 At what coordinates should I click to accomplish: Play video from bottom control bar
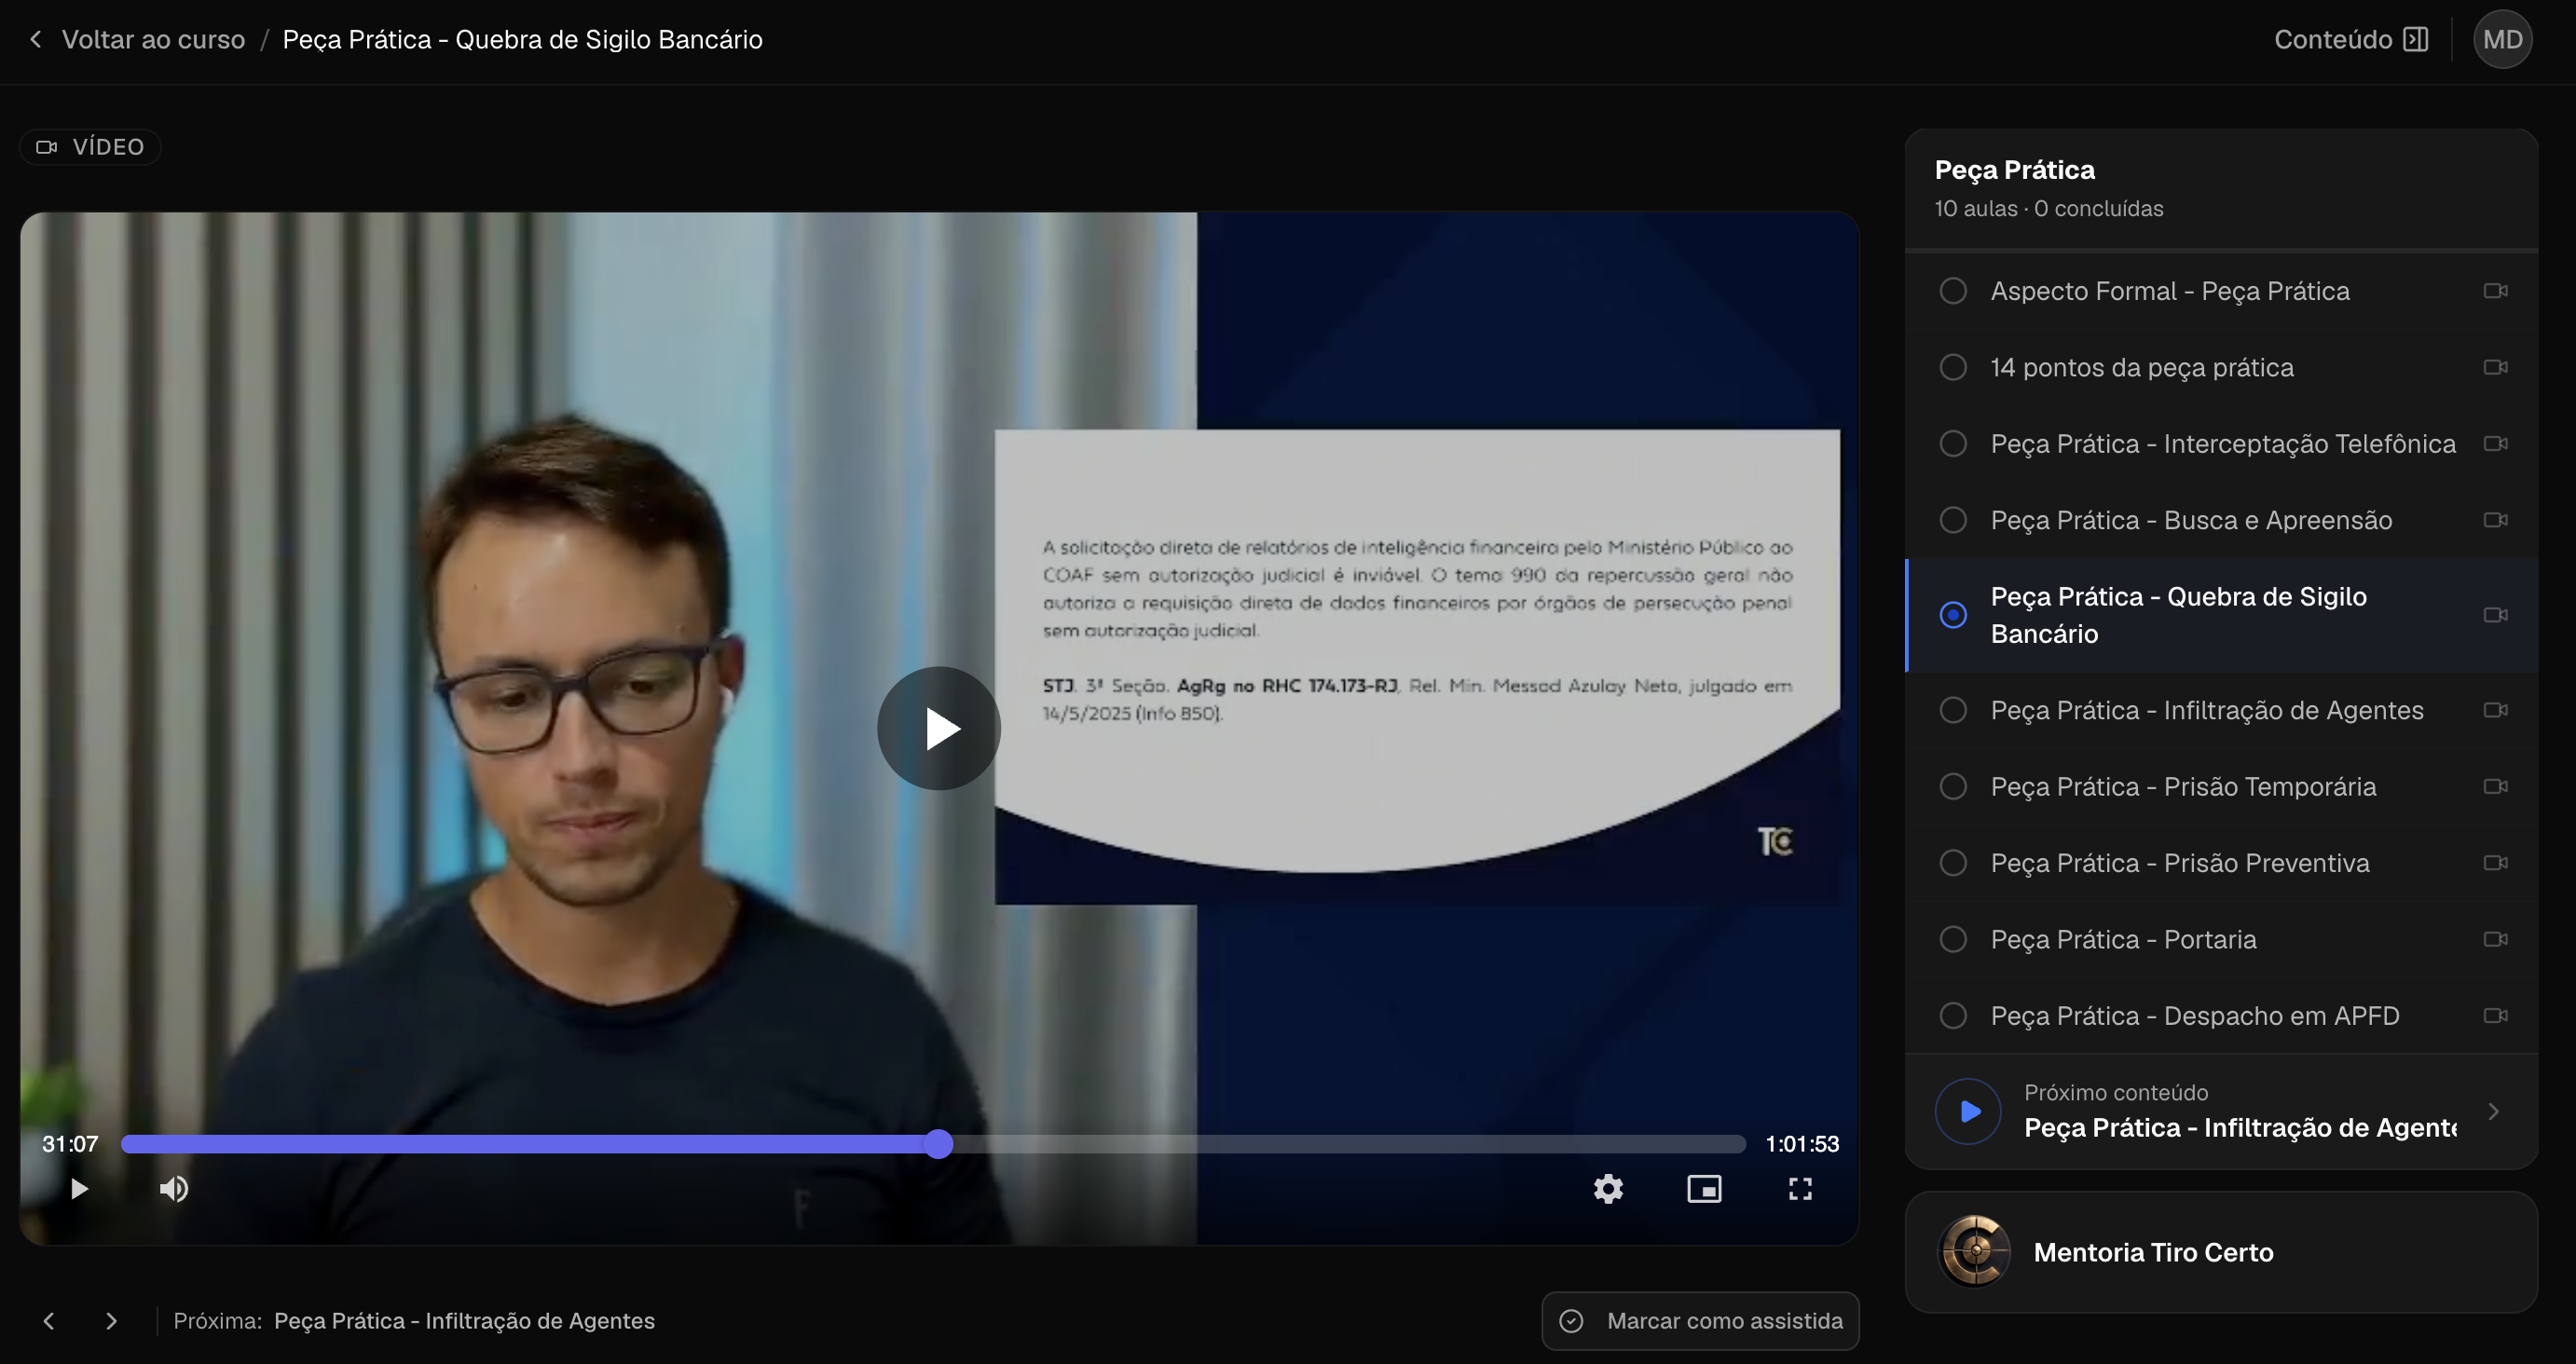click(x=79, y=1188)
